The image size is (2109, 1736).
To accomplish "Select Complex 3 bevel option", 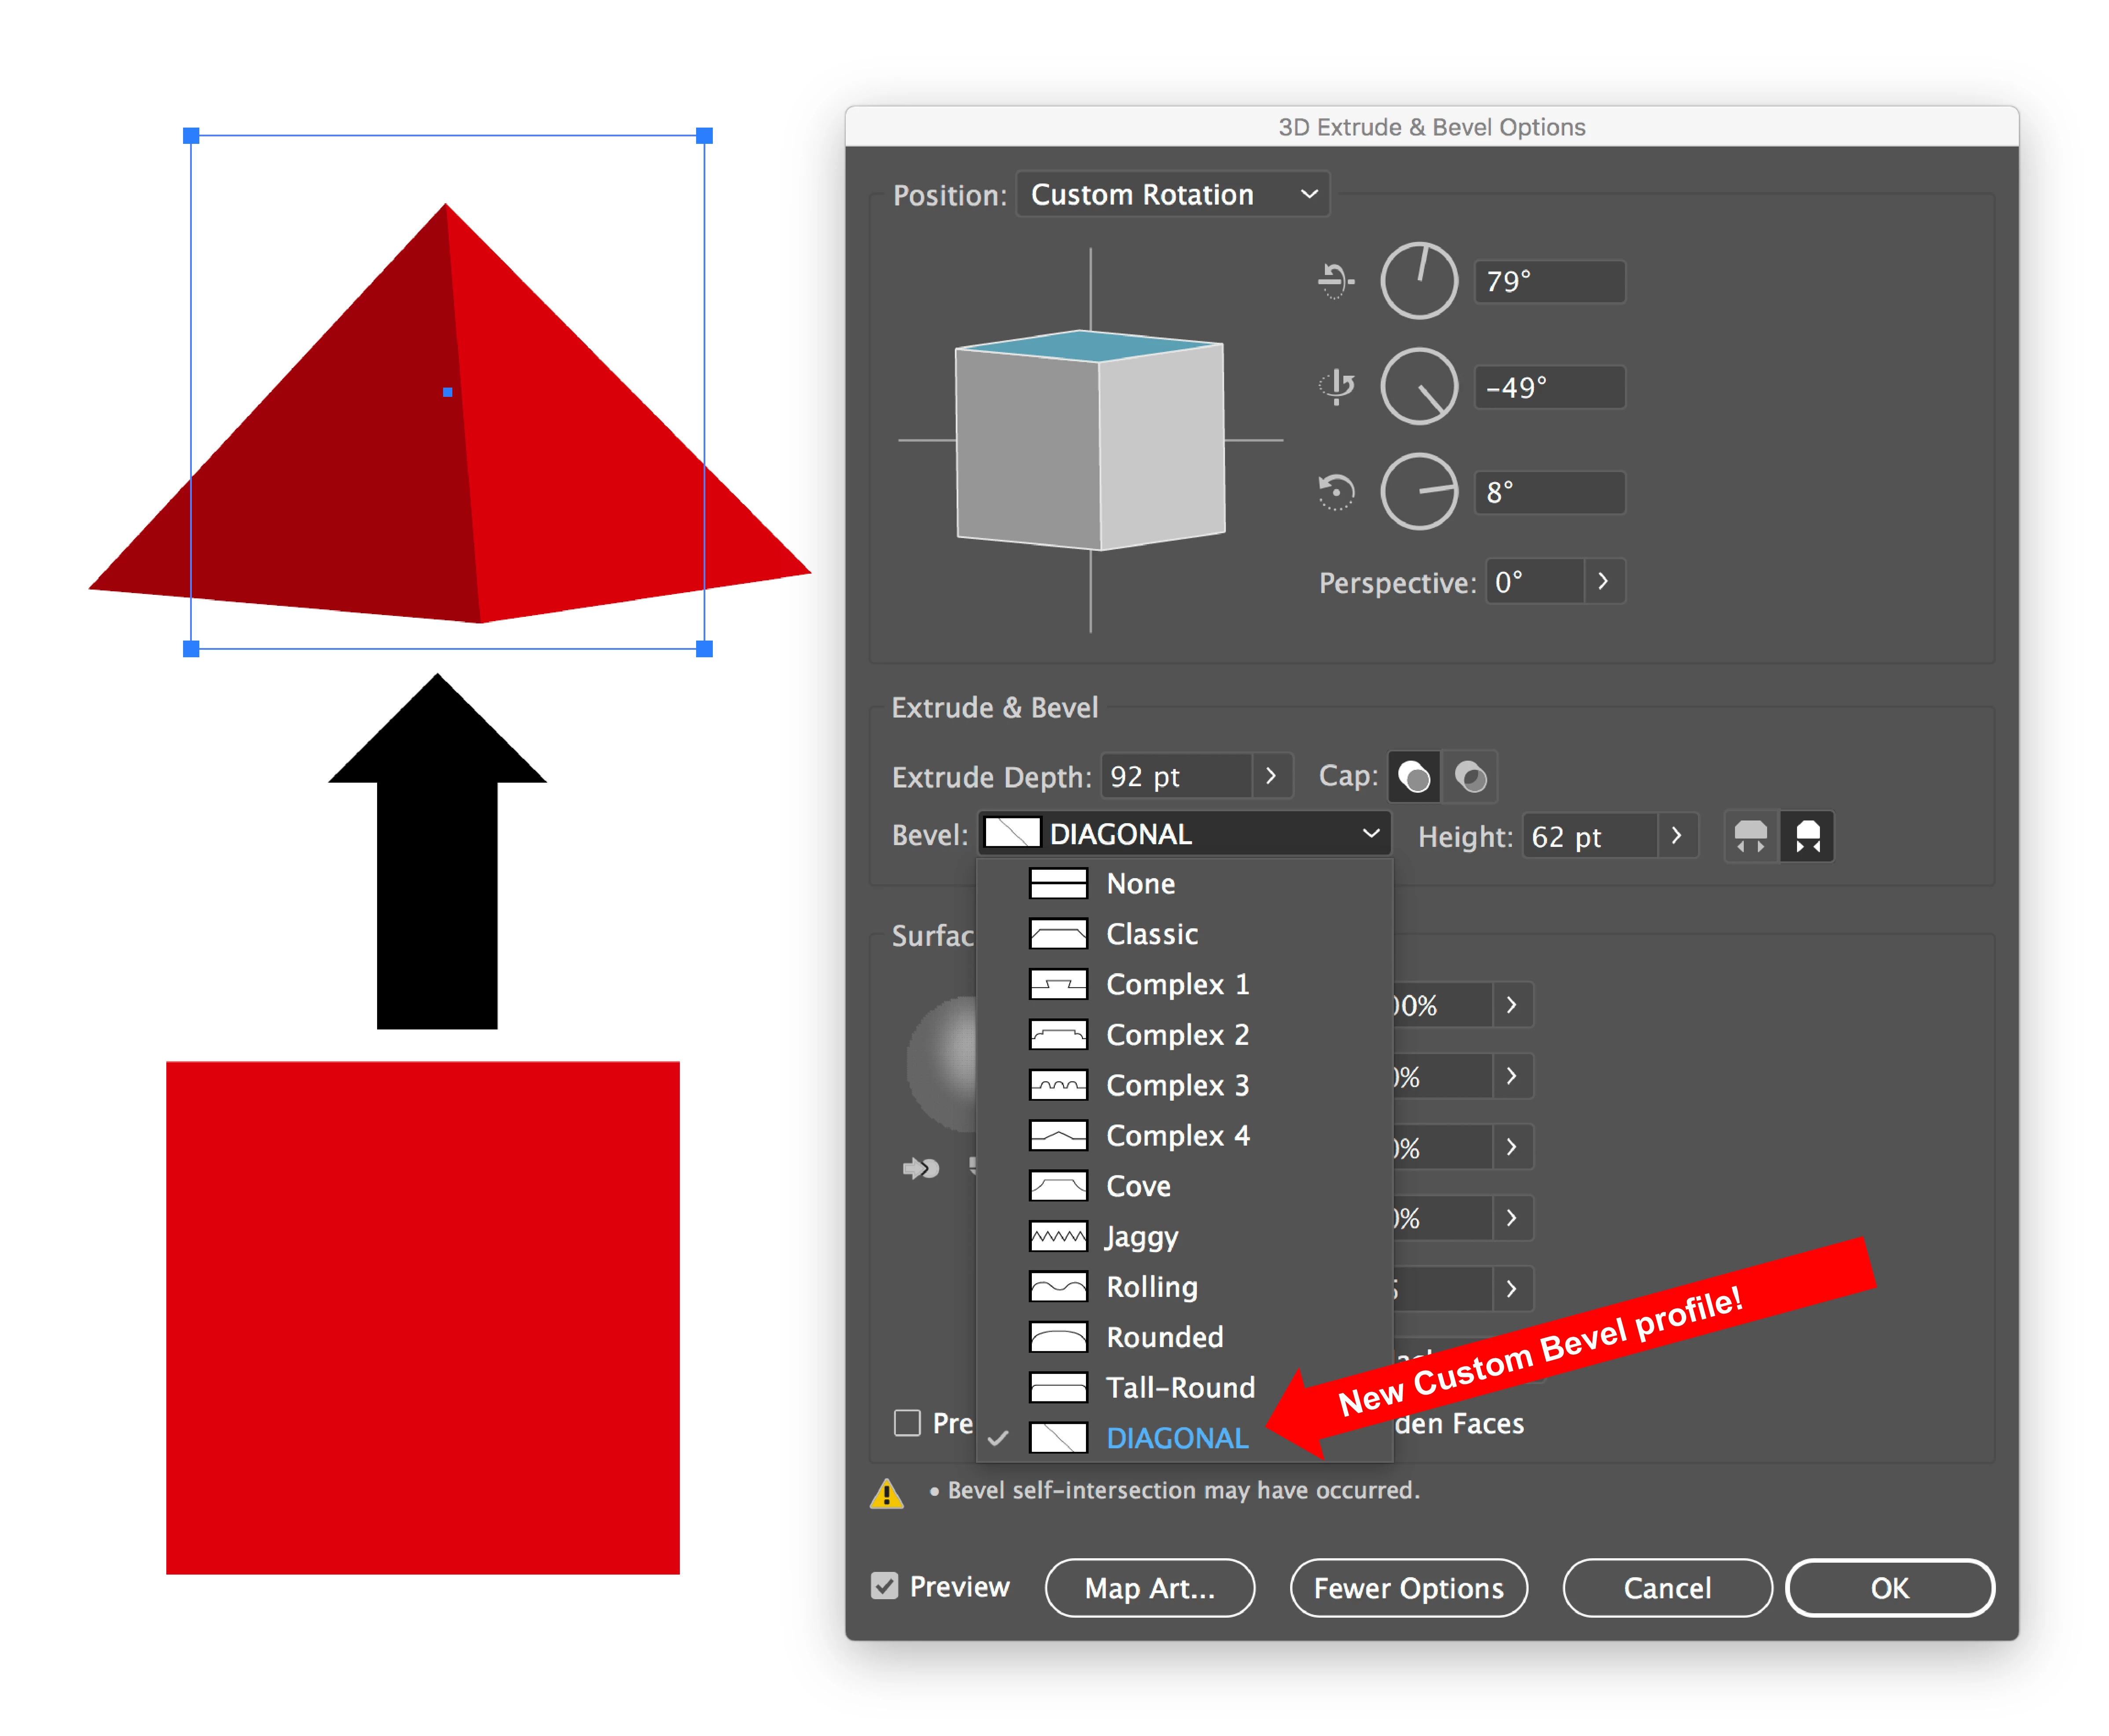I will point(1177,1085).
